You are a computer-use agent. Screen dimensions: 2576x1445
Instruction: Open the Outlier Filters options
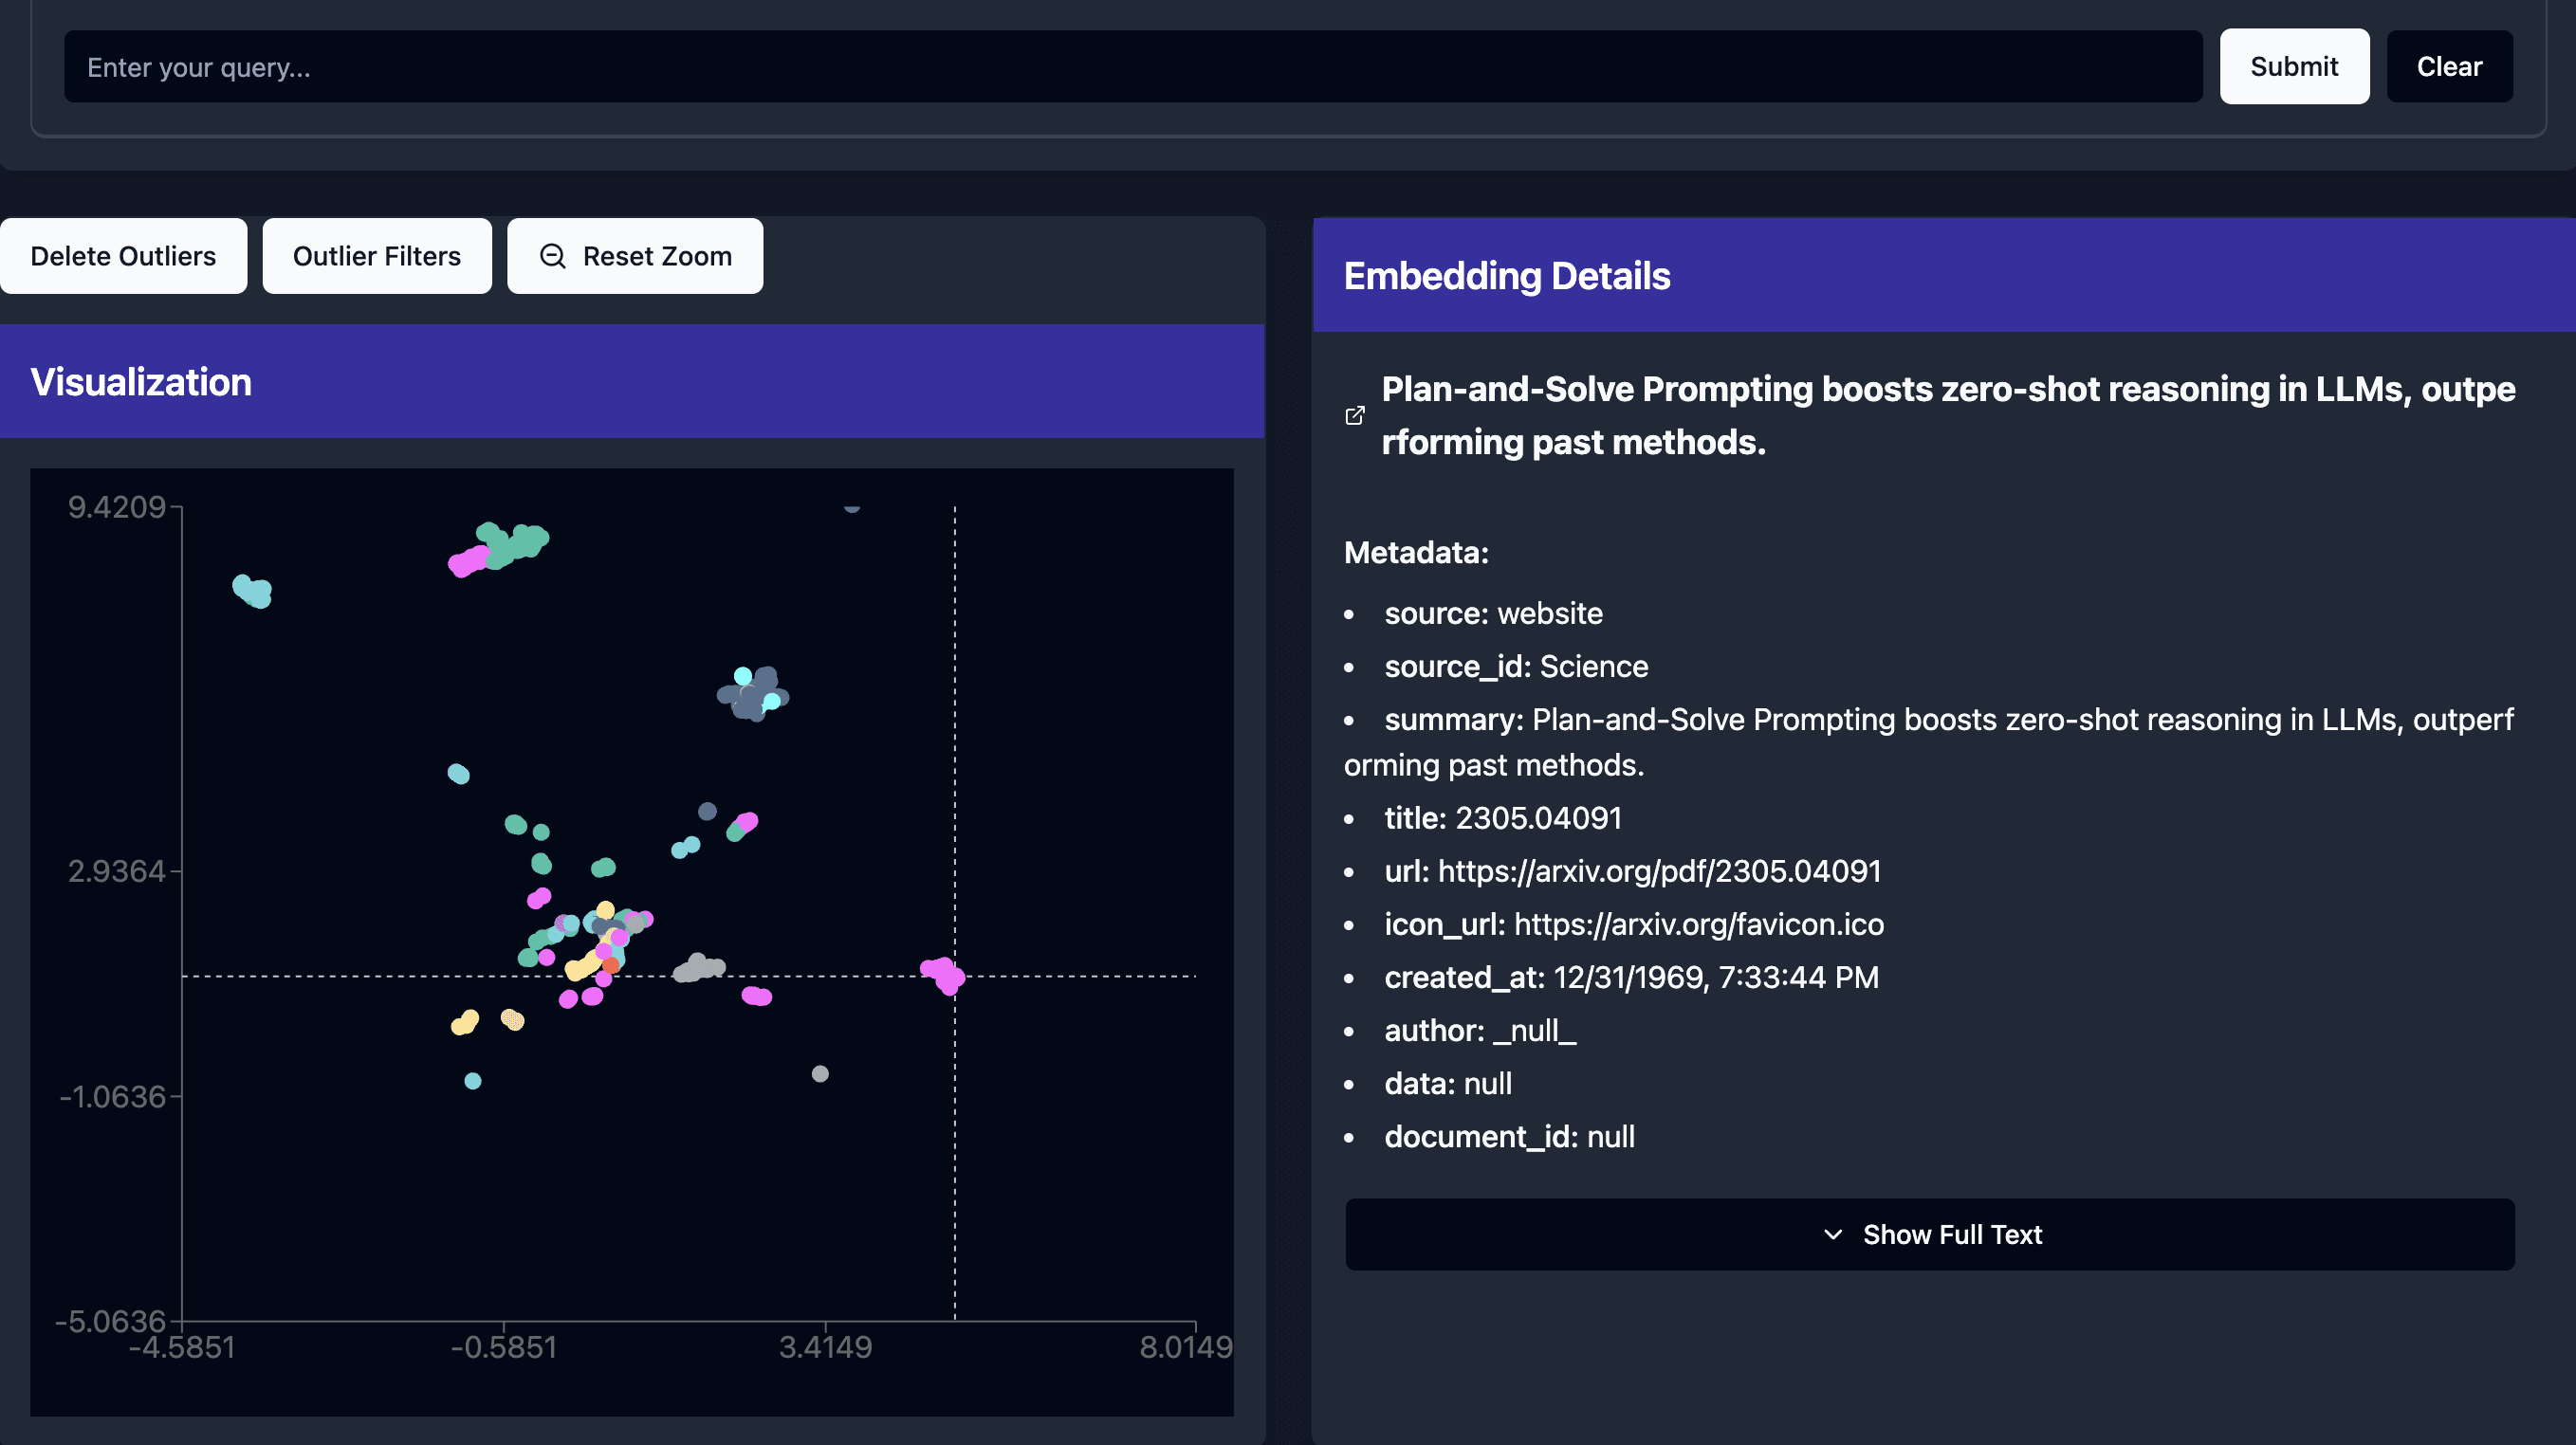coord(377,256)
